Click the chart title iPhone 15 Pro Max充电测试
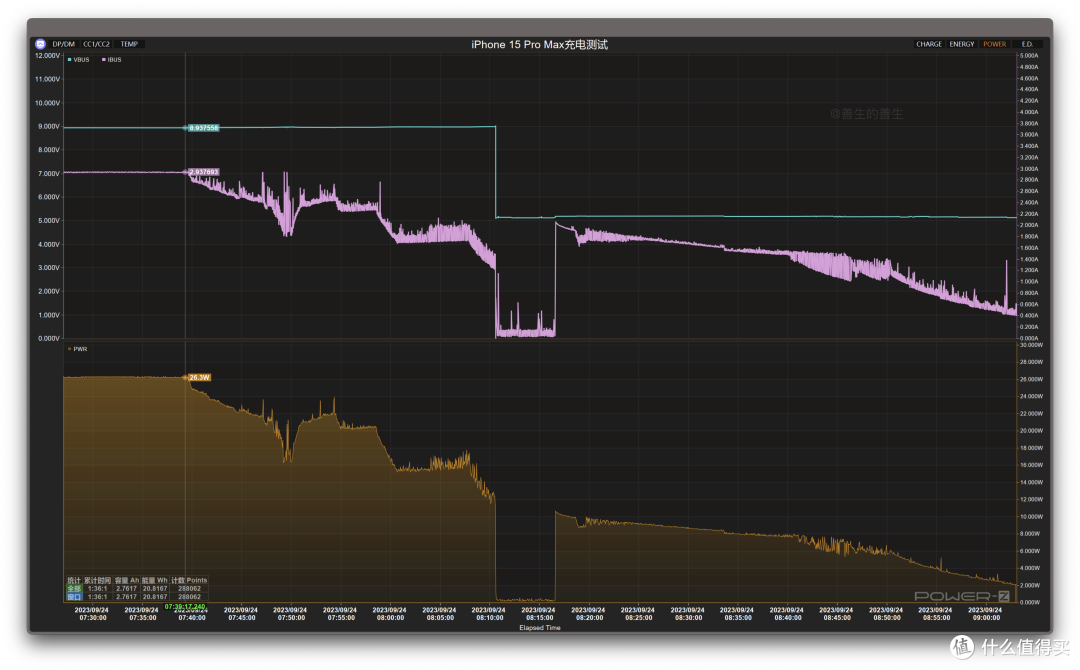This screenshot has height=670, width=1080. coord(539,45)
